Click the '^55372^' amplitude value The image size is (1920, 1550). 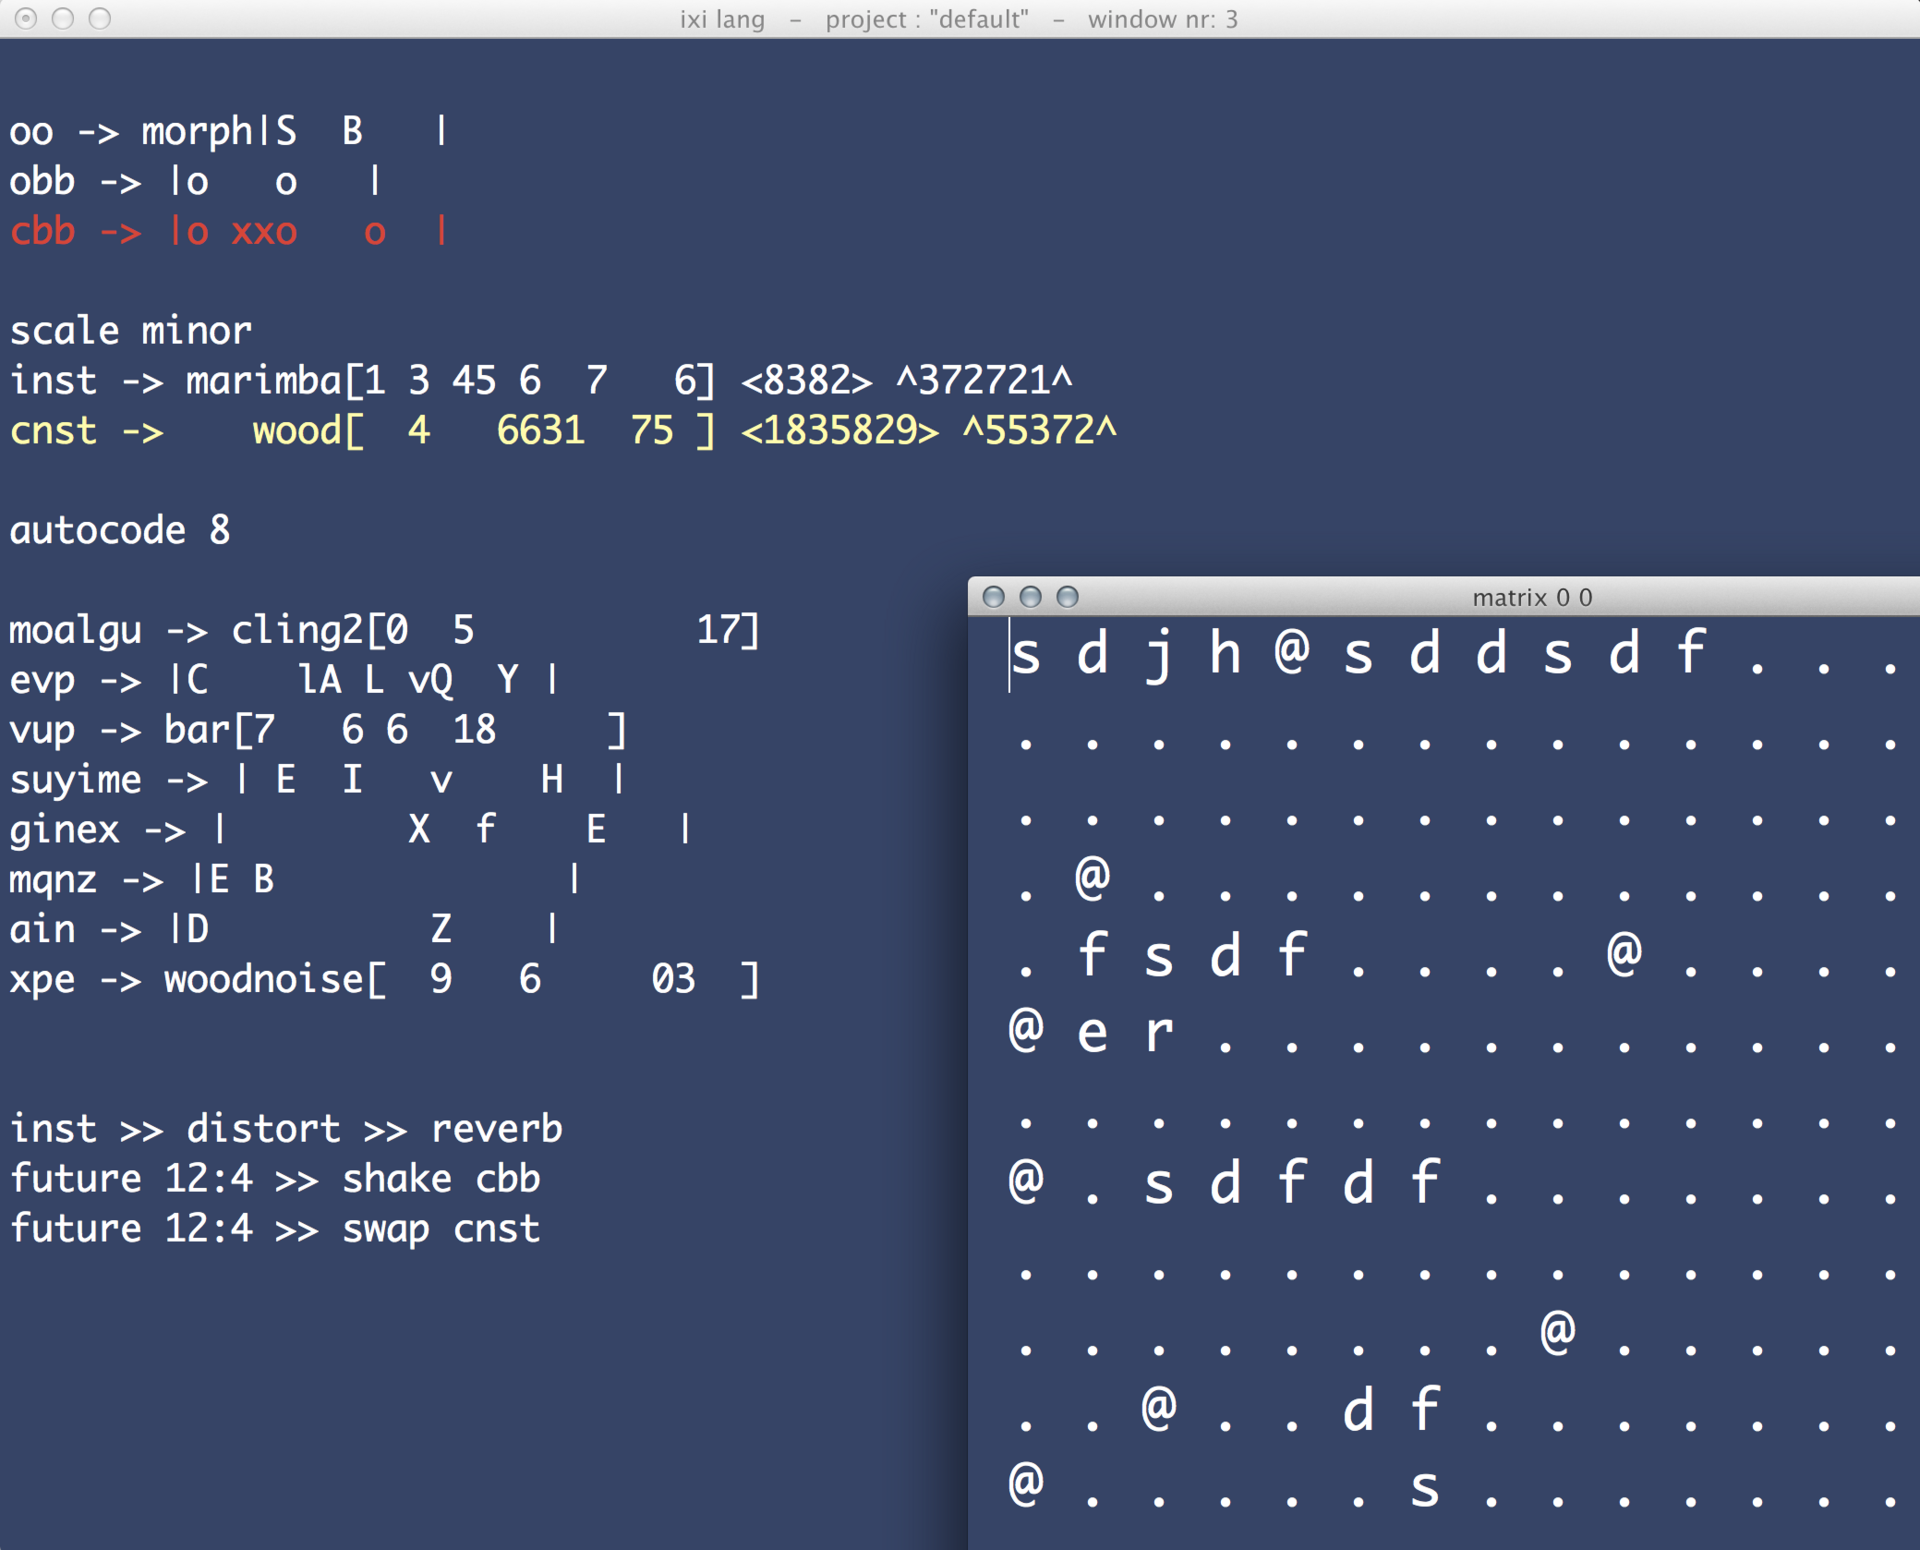[x=1040, y=431]
